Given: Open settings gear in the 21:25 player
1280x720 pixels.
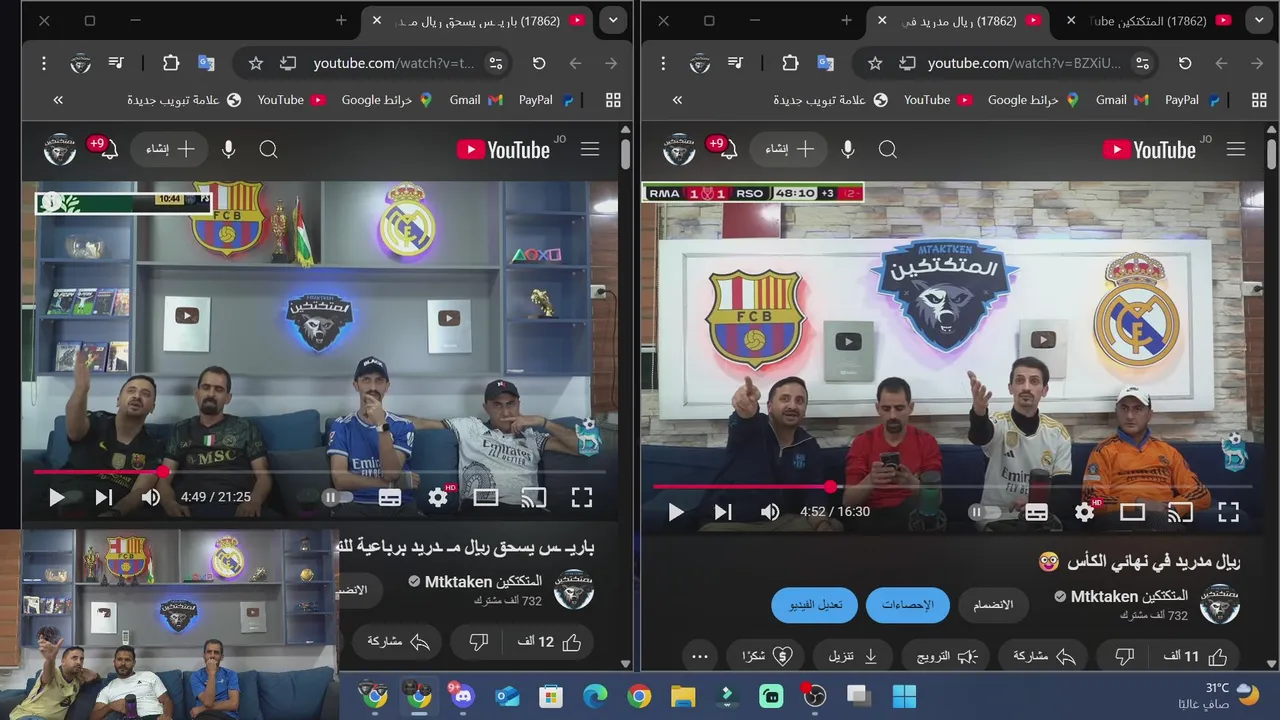Looking at the screenshot, I should pos(438,497).
